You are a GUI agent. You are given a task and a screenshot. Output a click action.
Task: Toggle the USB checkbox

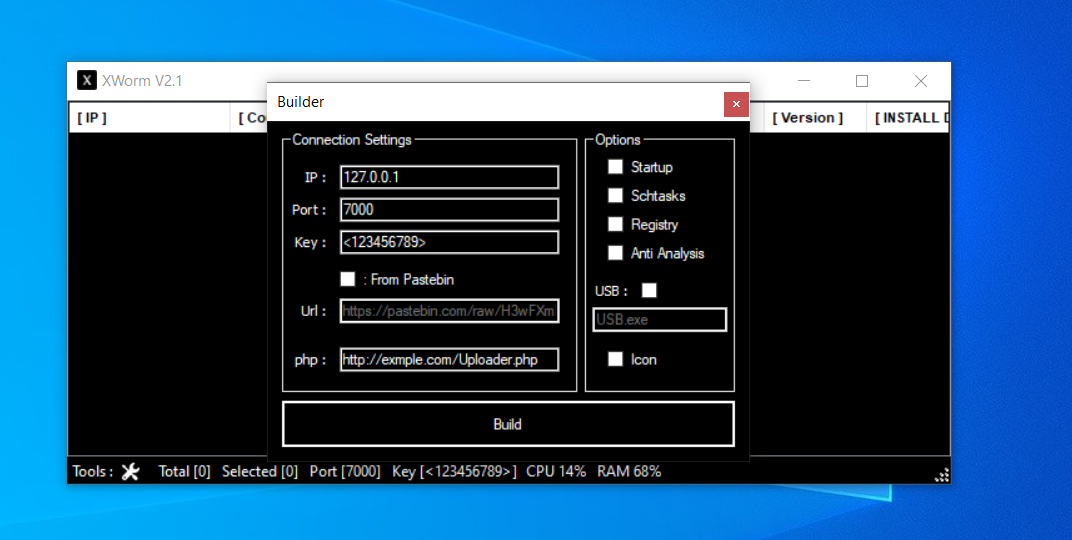click(x=649, y=291)
